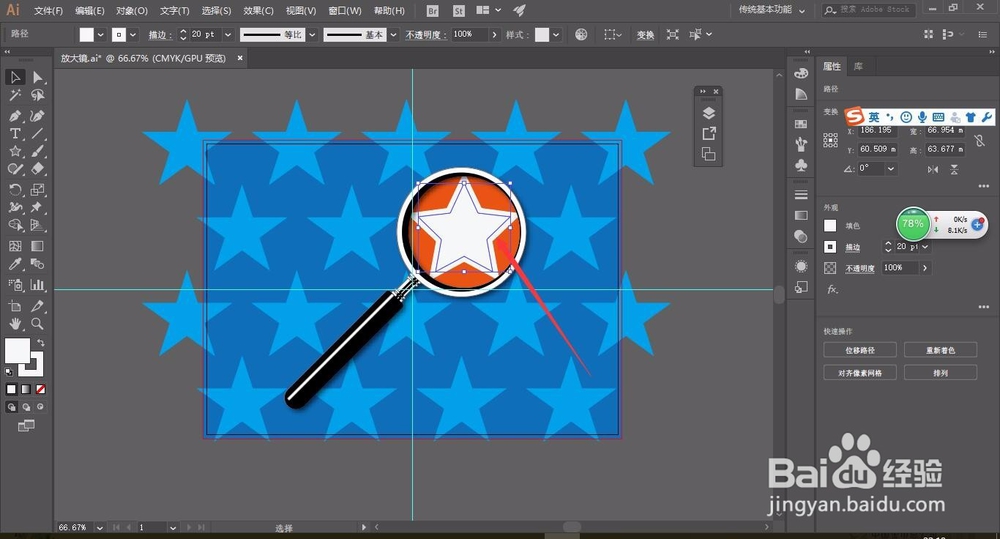Select the Selection (black arrow) tool

15,77
